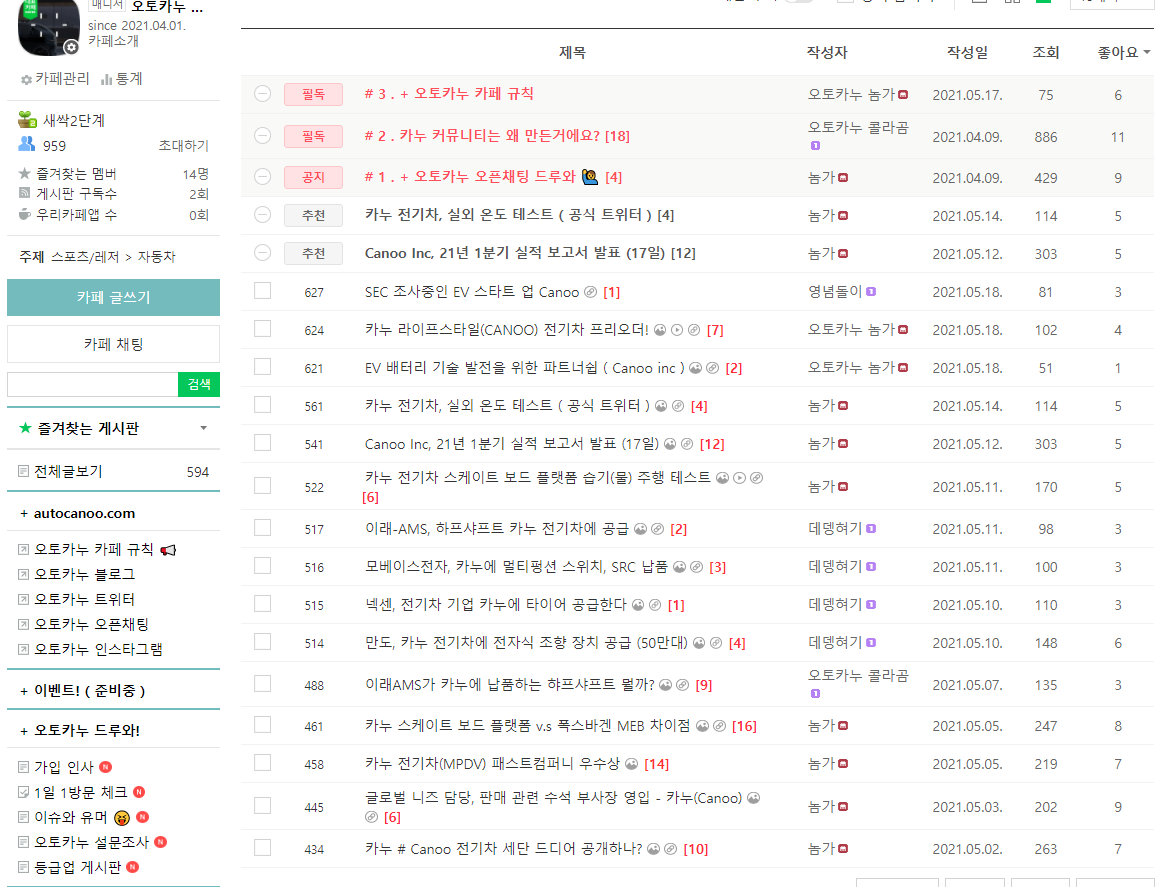Click emoji icon in # 1 오픈채팅 title

pyautogui.click(x=589, y=177)
